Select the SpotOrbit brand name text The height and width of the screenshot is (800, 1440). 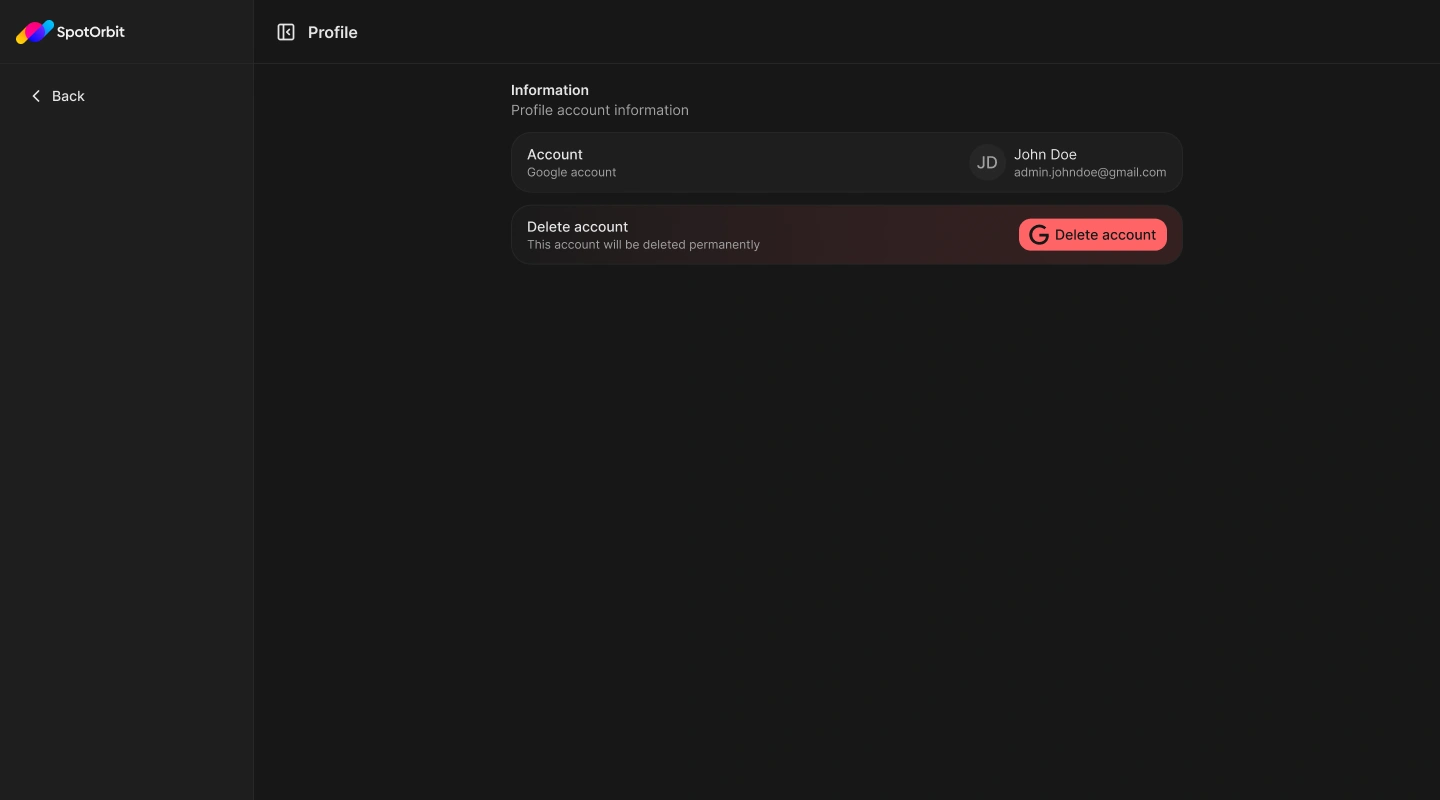(91, 32)
